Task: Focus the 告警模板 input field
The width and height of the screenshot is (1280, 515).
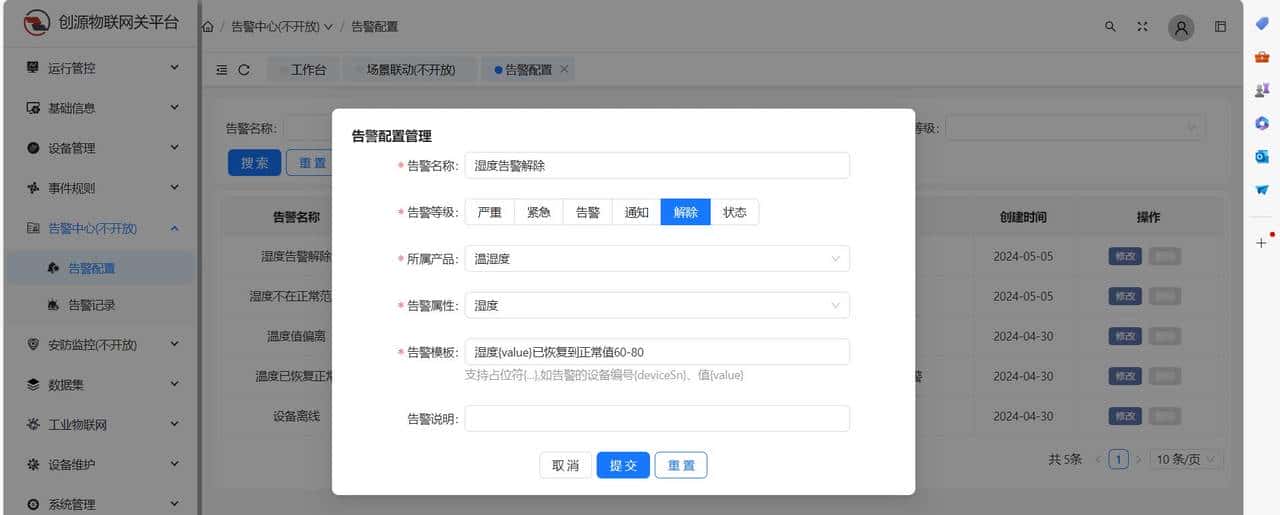Action: click(657, 351)
